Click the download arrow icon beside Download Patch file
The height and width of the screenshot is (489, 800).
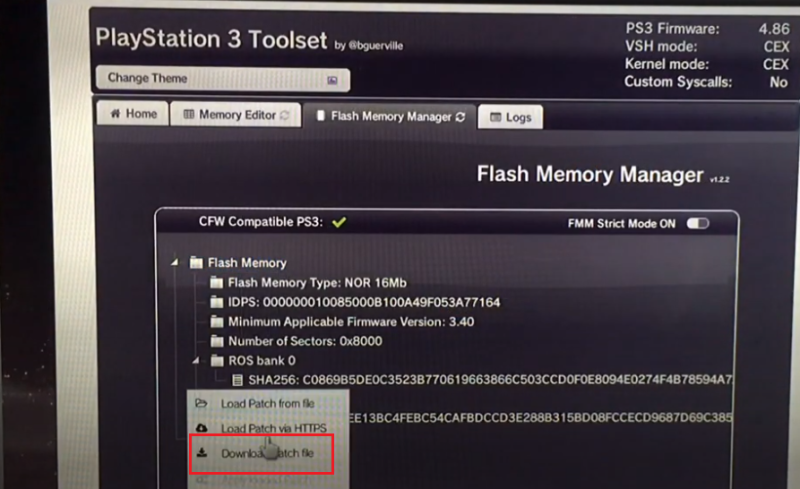pyautogui.click(x=202, y=453)
